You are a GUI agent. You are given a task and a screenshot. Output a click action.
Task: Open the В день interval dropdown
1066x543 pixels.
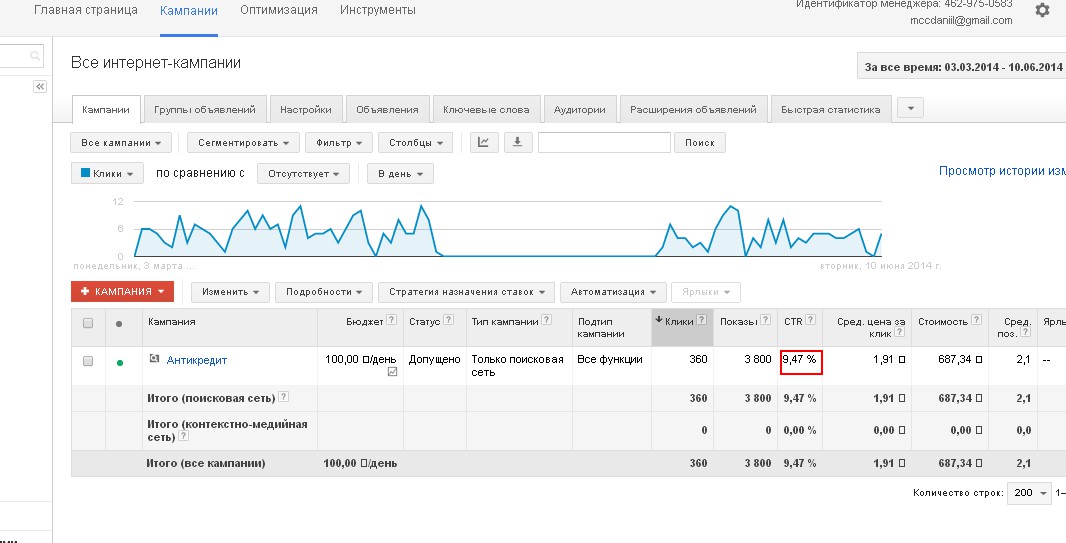tap(400, 173)
